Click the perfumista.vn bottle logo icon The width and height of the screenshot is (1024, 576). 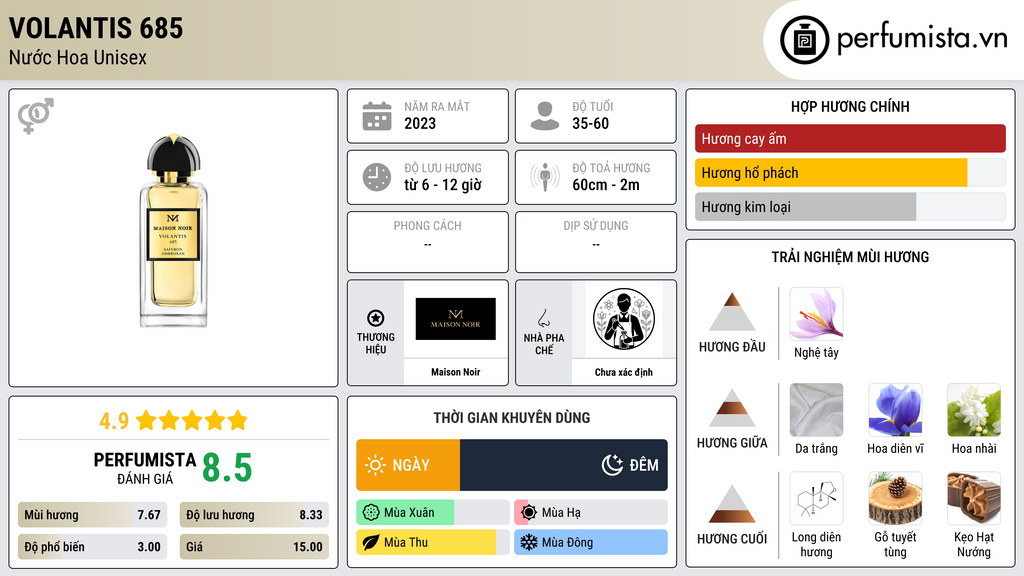click(804, 40)
